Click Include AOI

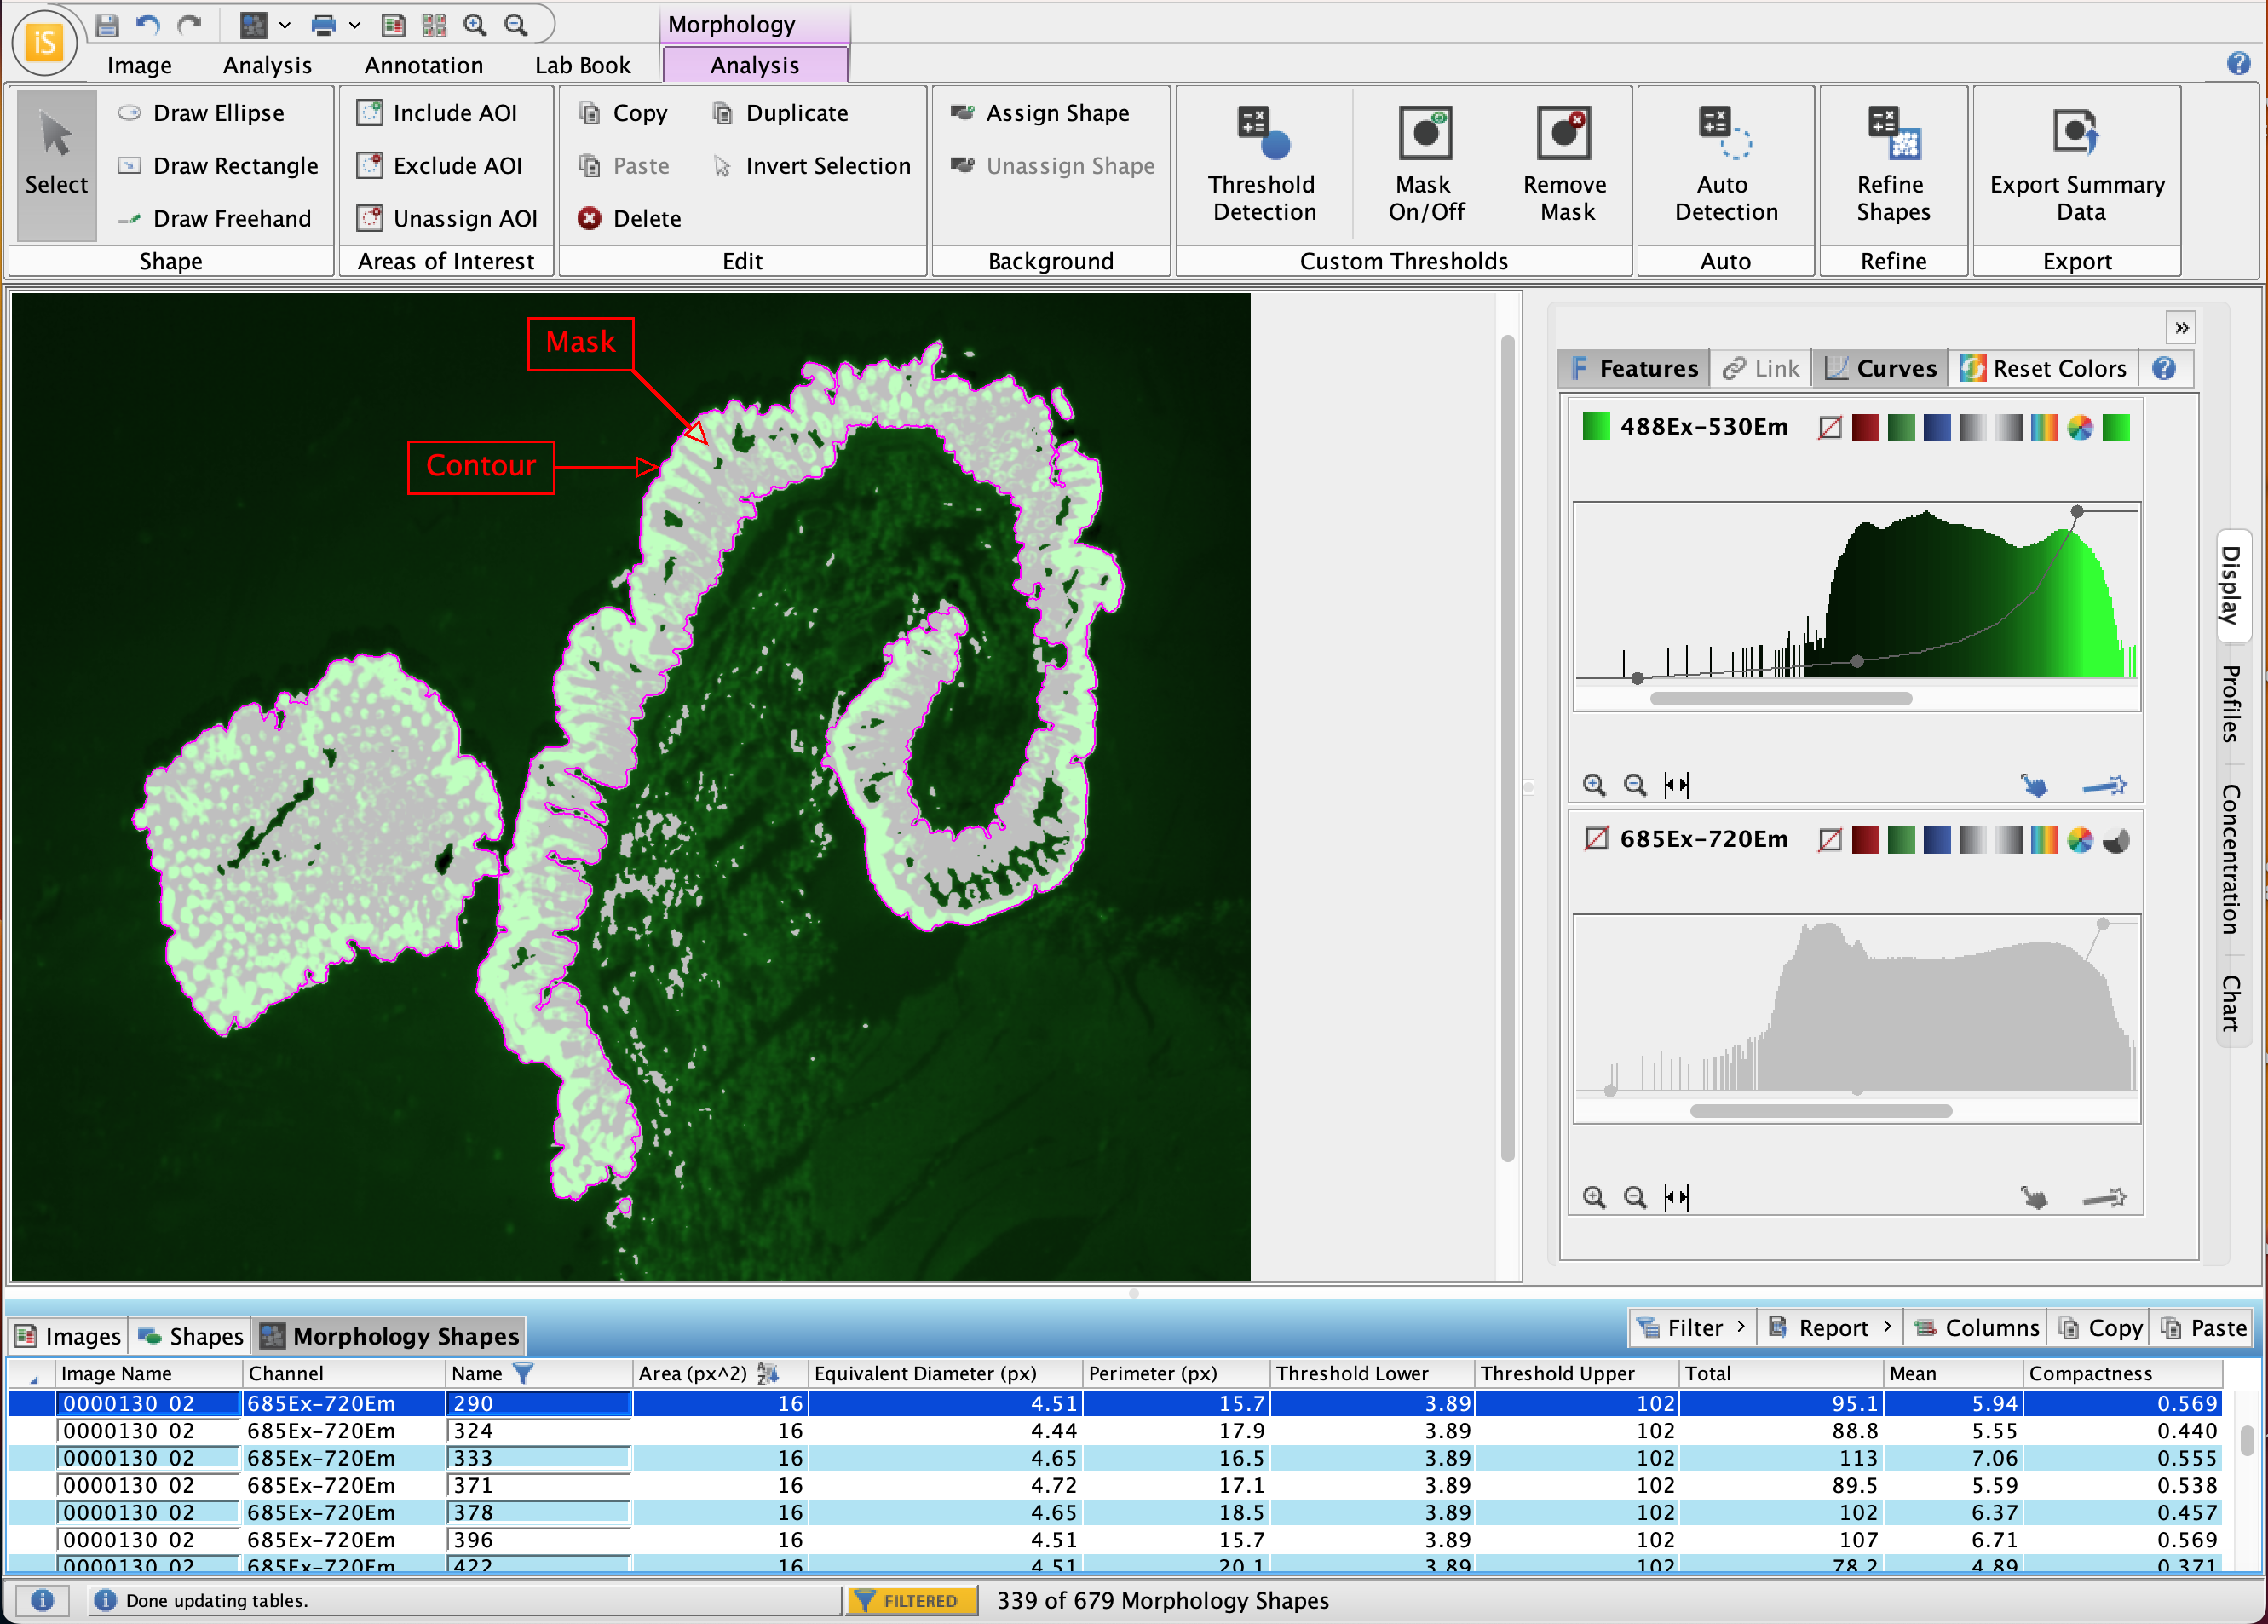(438, 113)
